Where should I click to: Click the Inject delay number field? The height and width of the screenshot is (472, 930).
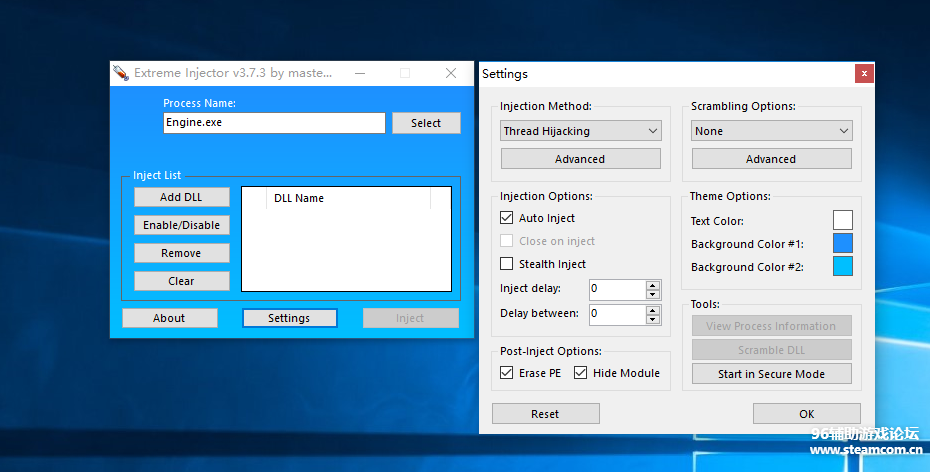(617, 289)
